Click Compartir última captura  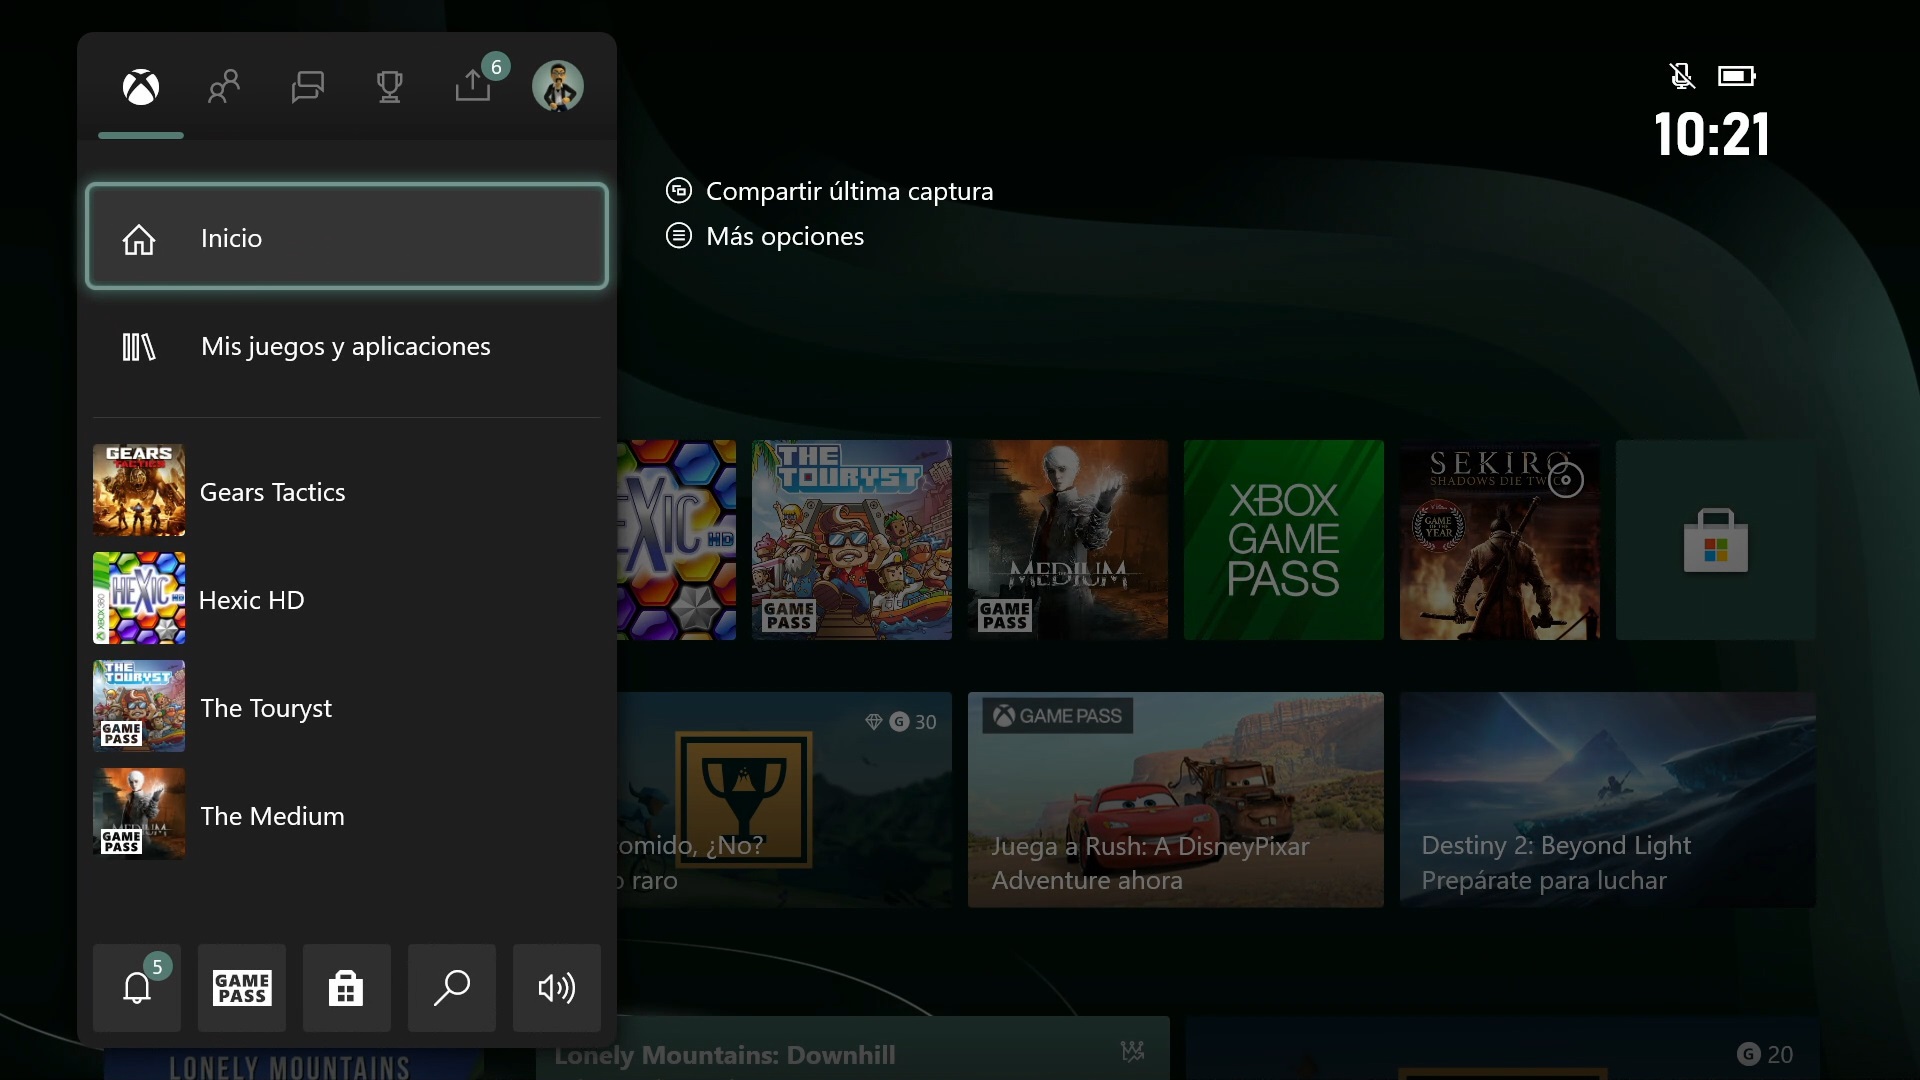(848, 191)
